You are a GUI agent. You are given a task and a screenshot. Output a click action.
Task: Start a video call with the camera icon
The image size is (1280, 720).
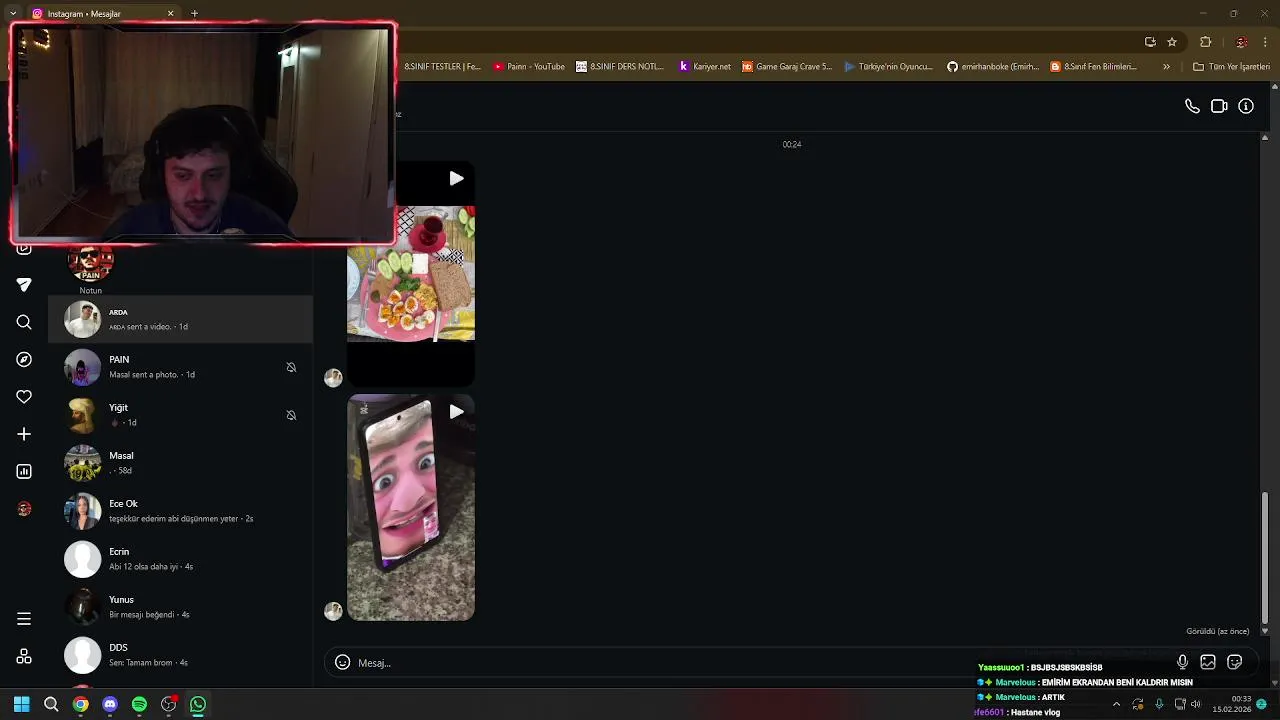click(1219, 106)
